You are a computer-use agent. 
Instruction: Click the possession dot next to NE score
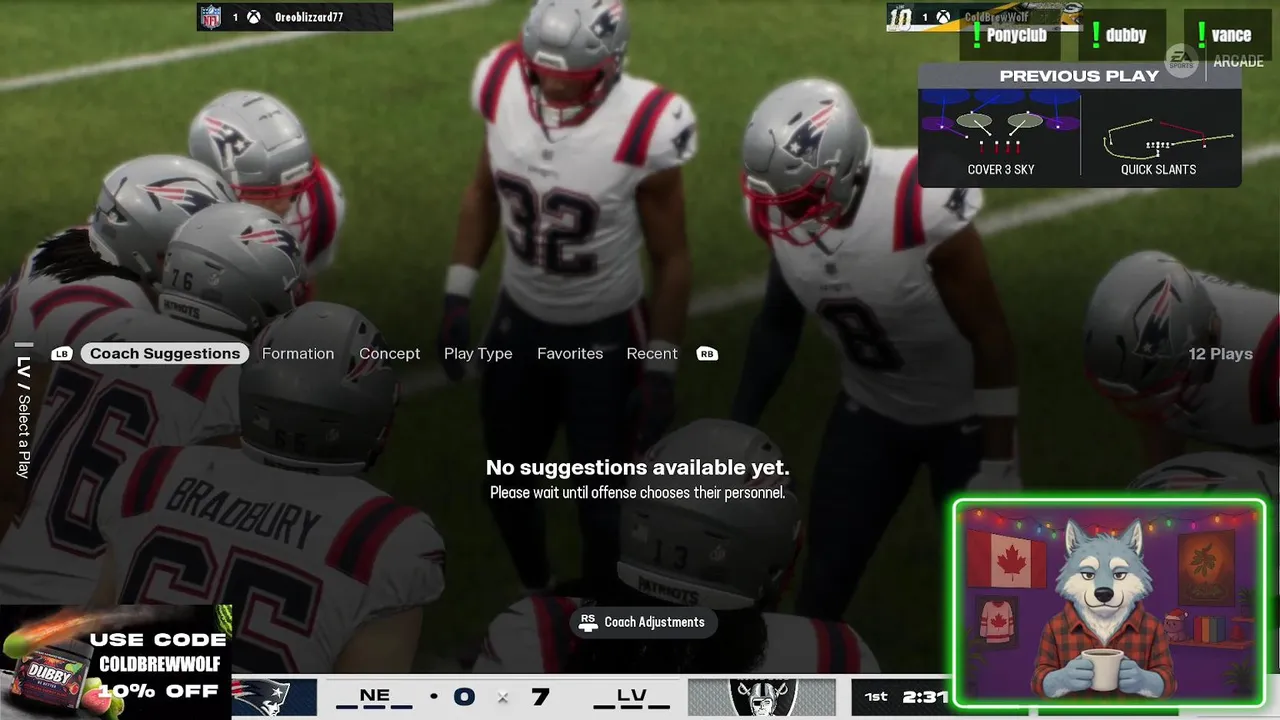[434, 696]
